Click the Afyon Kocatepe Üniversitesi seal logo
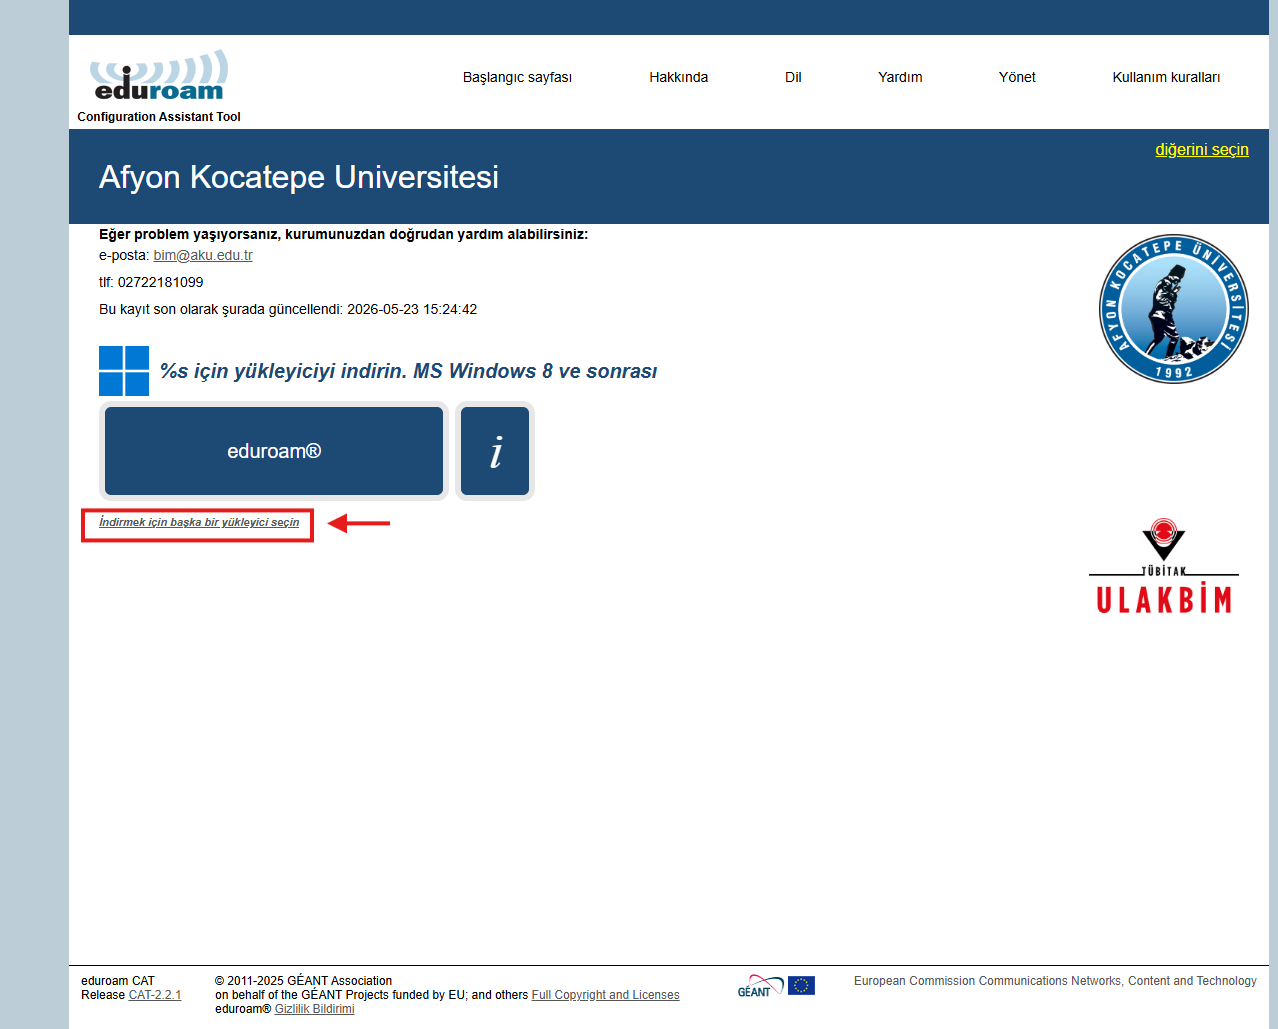Viewport: 1278px width, 1029px height. coord(1174,309)
